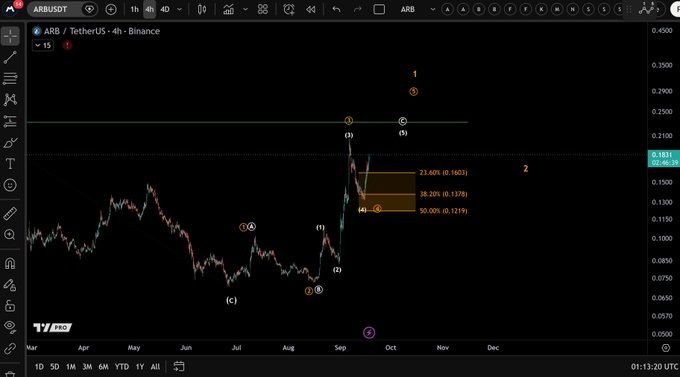Open Elliott wave tool in favorites toolbar

click(x=646, y=9)
